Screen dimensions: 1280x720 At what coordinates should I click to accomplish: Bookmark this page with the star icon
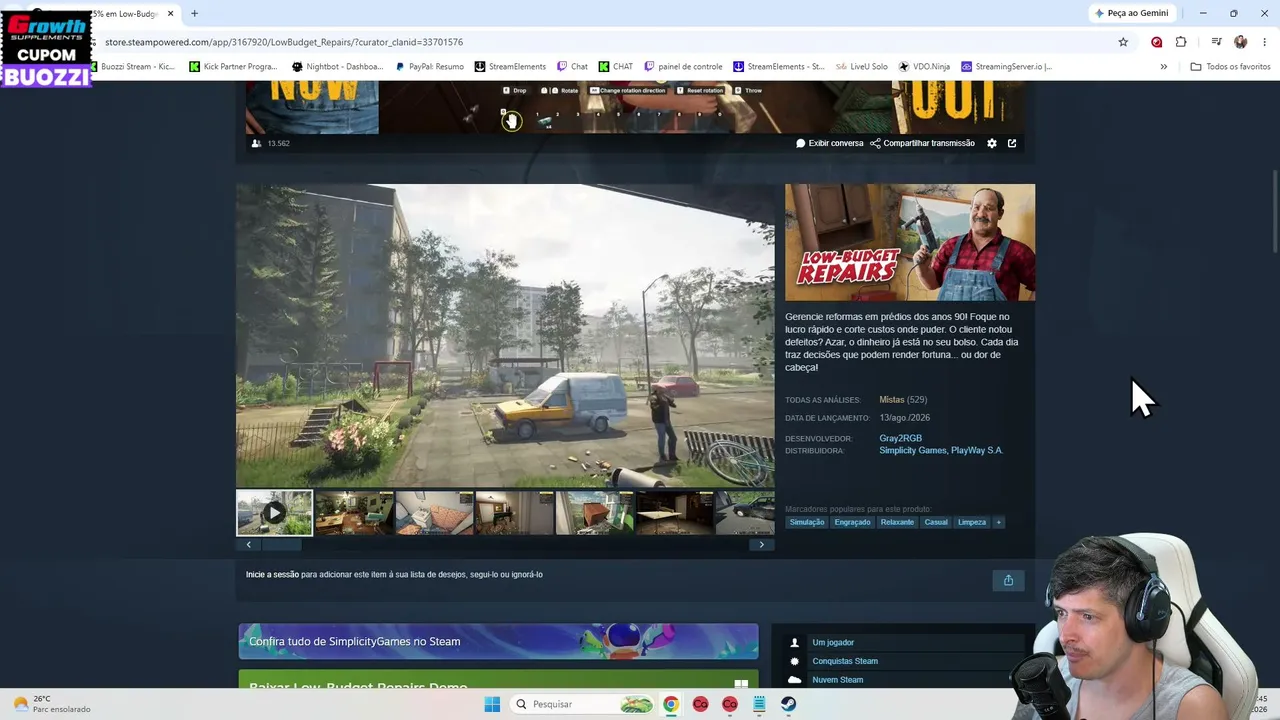click(1123, 42)
